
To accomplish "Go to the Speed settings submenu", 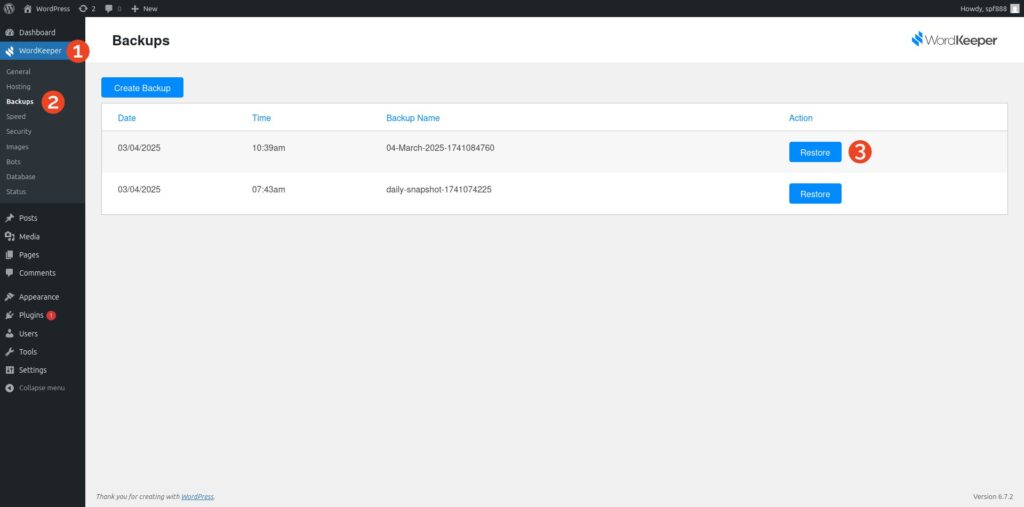I will 16,116.
